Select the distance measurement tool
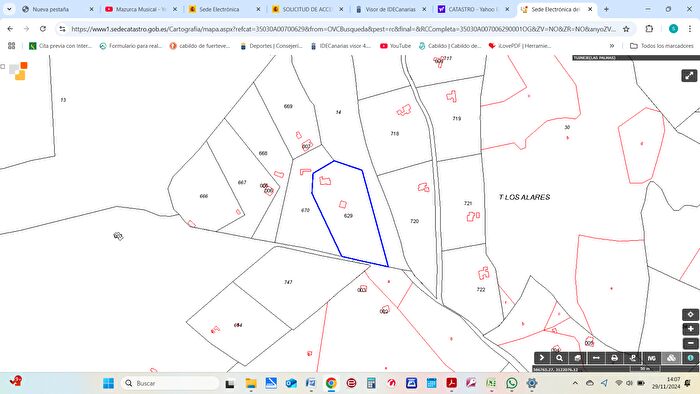The width and height of the screenshot is (700, 394). 596,358
